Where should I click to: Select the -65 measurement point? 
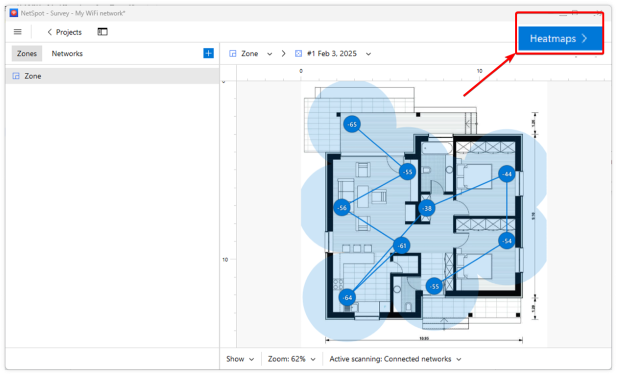[x=352, y=124]
